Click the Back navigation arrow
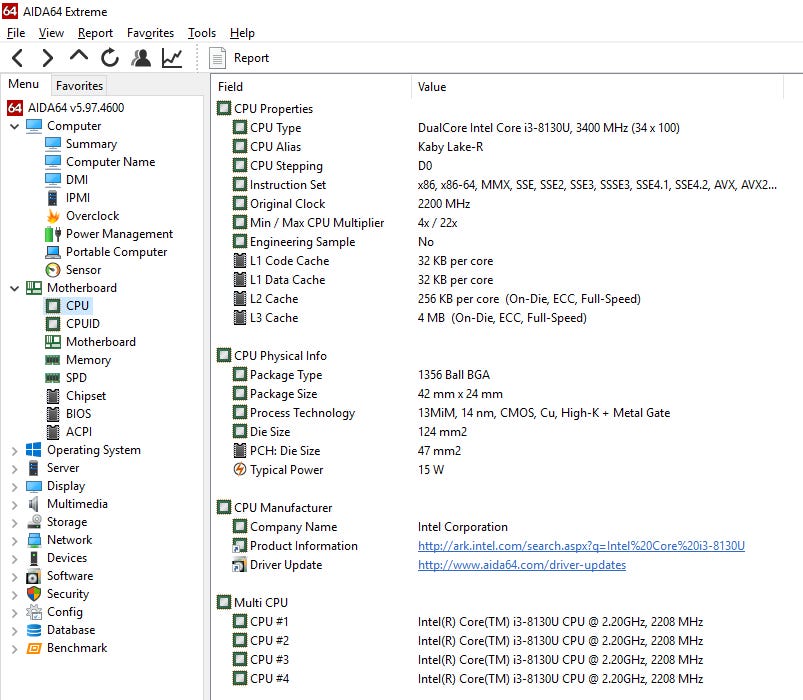Viewport: 803px width, 700px height. pos(17,58)
